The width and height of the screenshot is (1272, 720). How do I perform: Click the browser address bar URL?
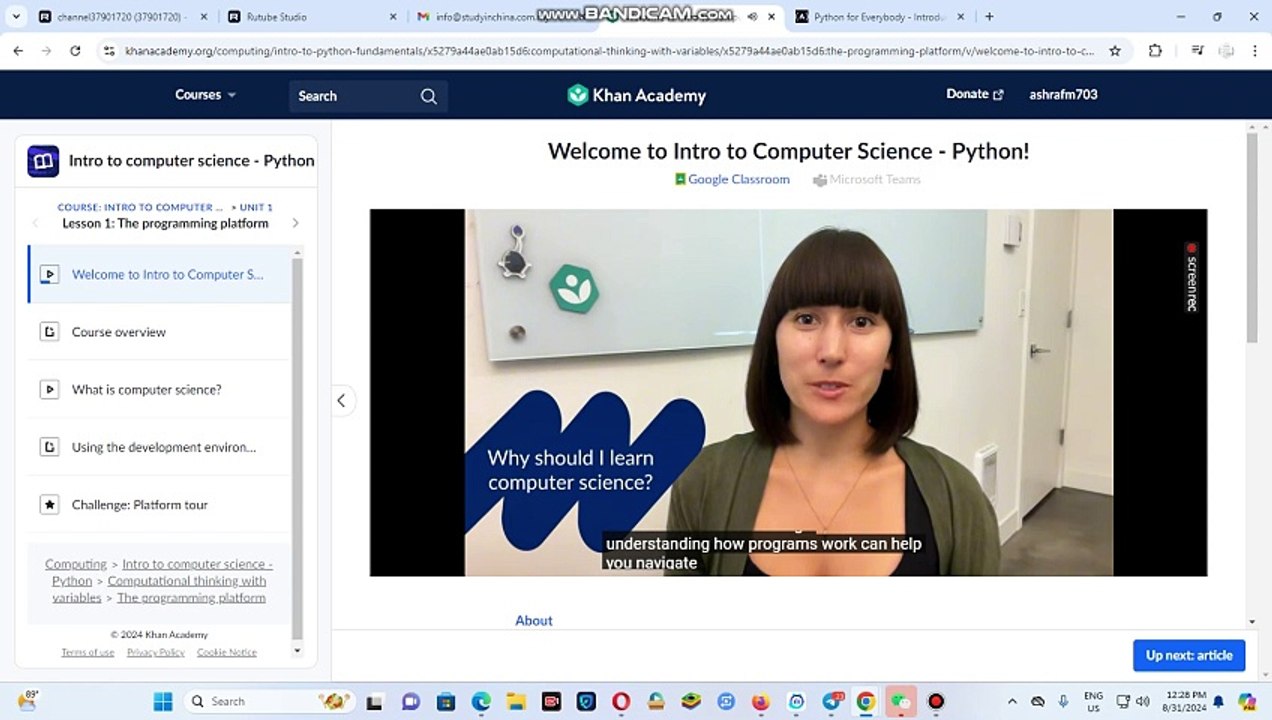[x=609, y=50]
